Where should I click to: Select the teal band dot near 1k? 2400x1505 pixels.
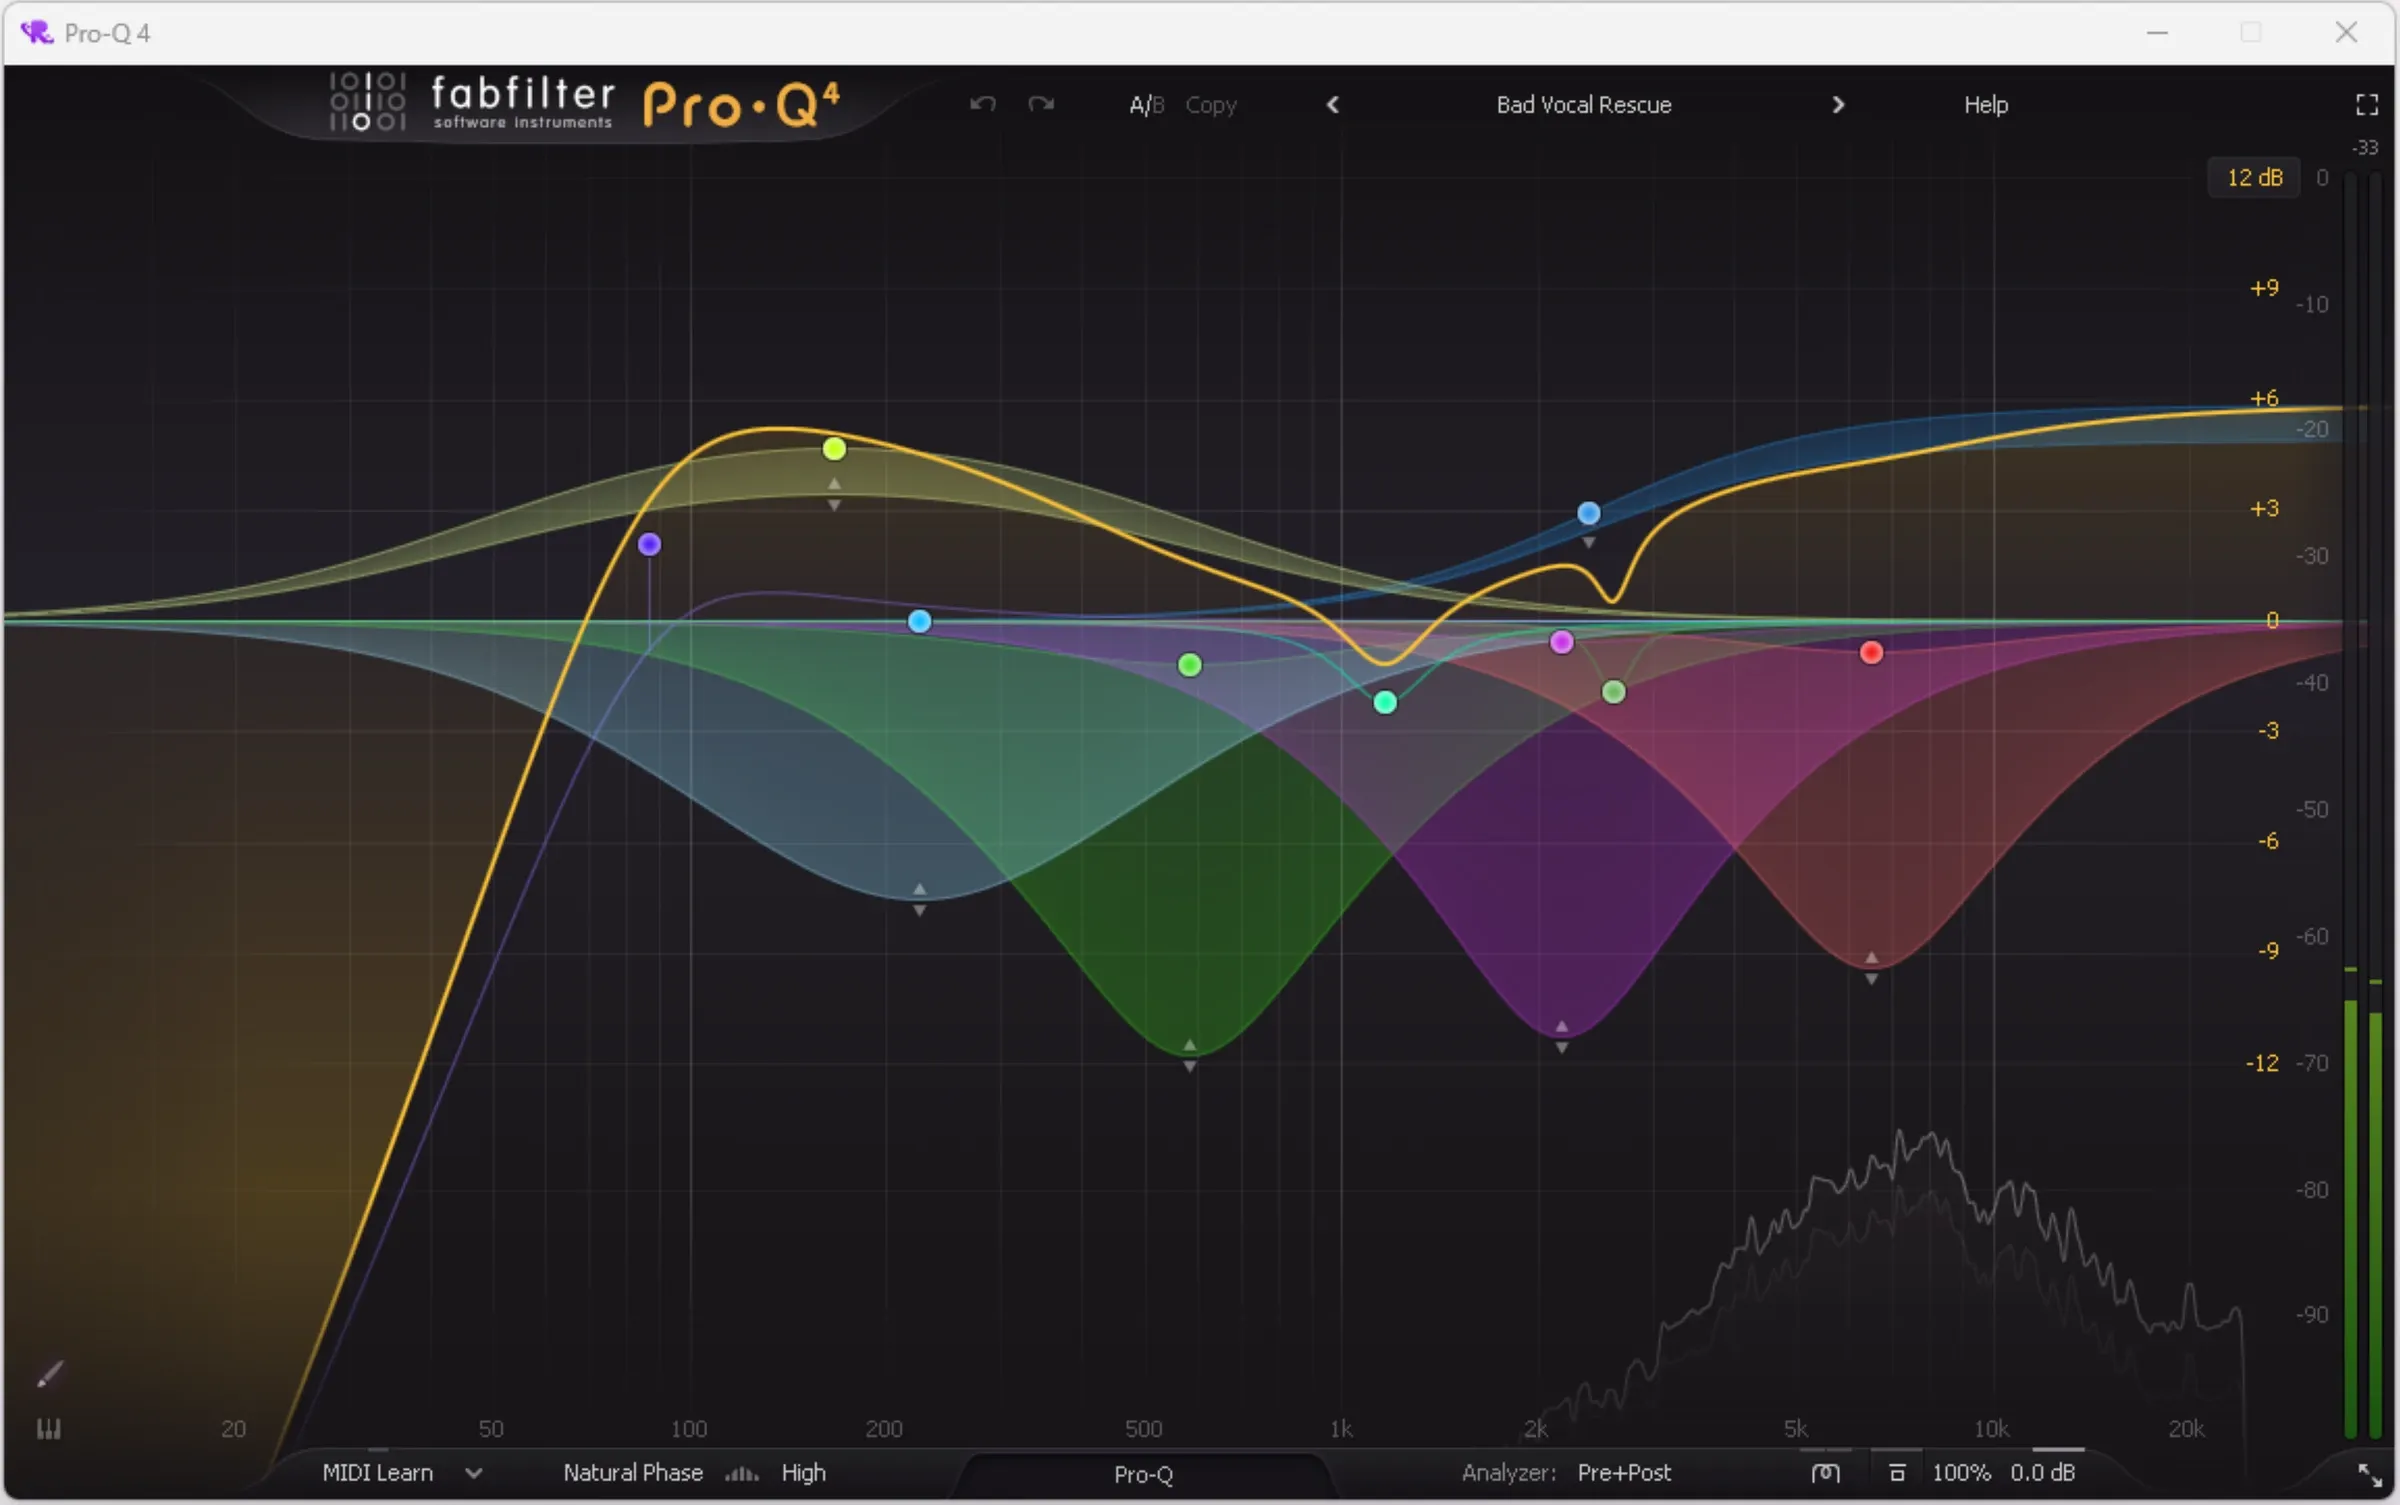[1385, 703]
